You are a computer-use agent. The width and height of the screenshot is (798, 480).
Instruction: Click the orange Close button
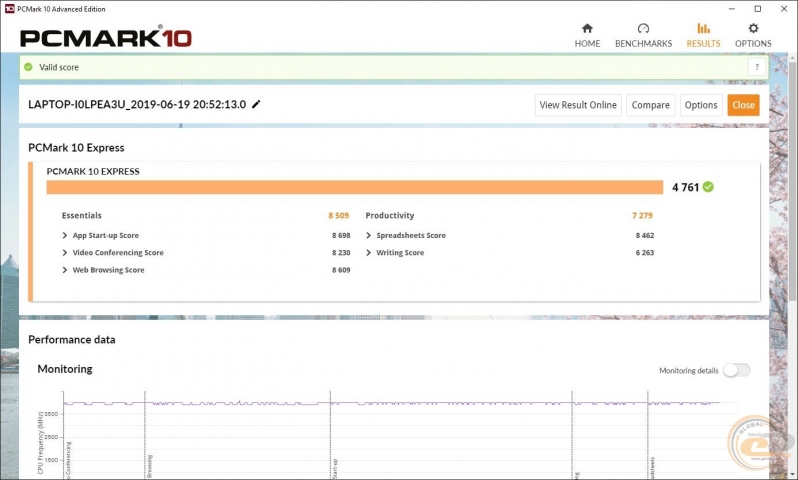pyautogui.click(x=743, y=105)
